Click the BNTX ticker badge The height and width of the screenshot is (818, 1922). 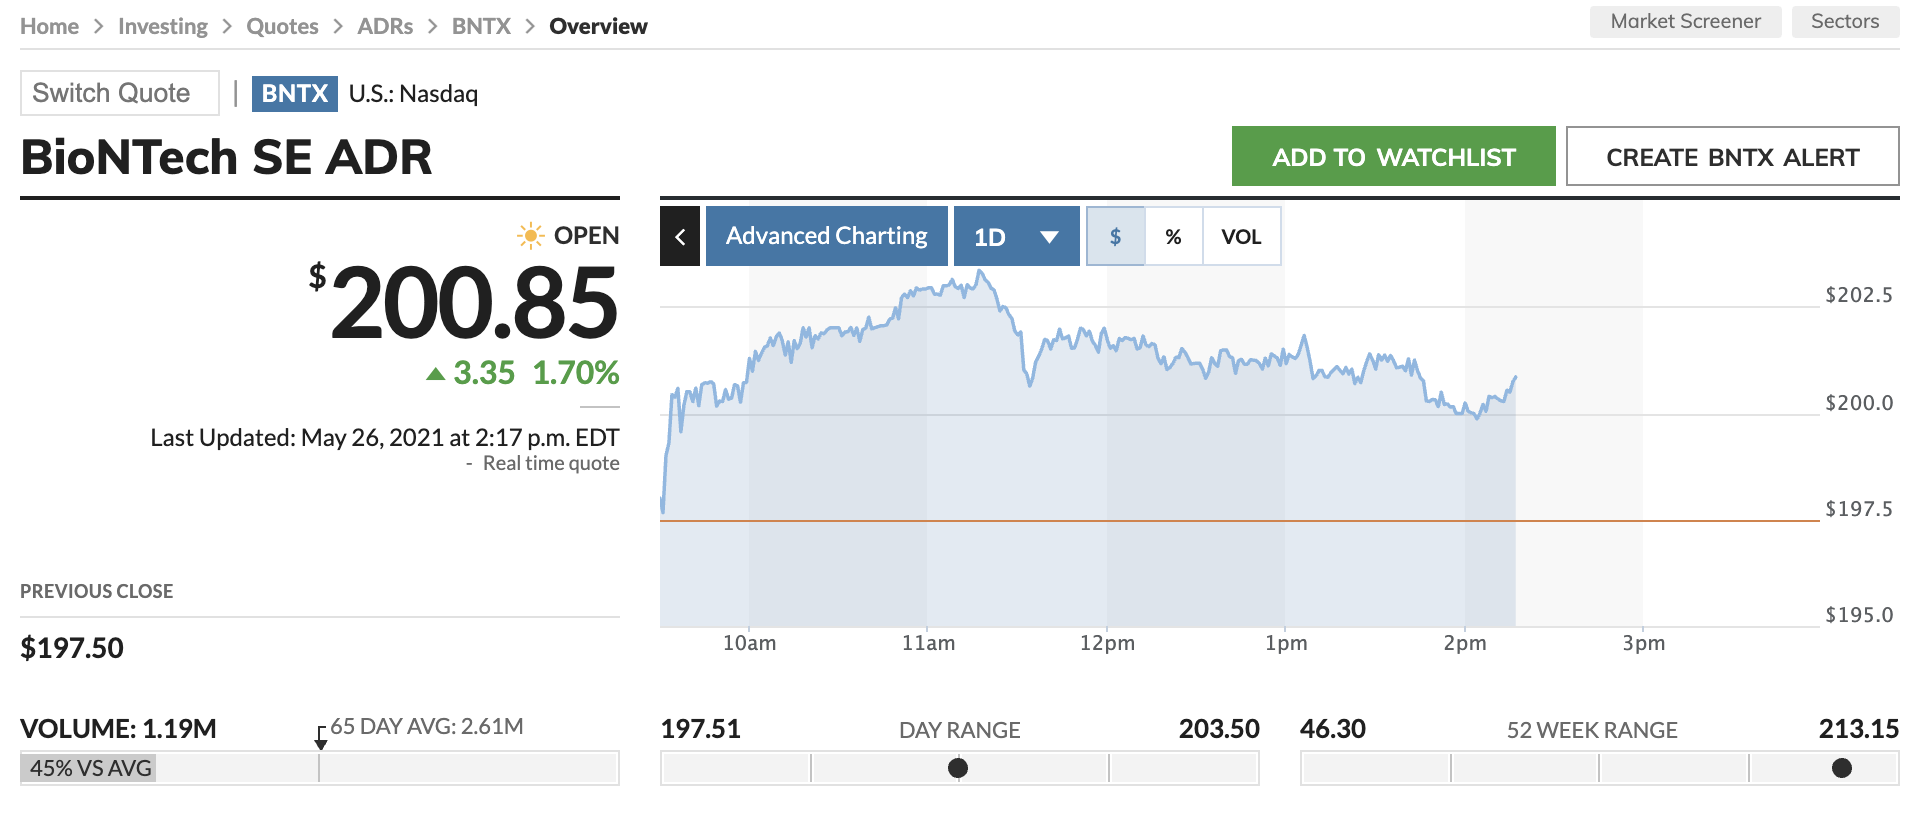click(294, 93)
